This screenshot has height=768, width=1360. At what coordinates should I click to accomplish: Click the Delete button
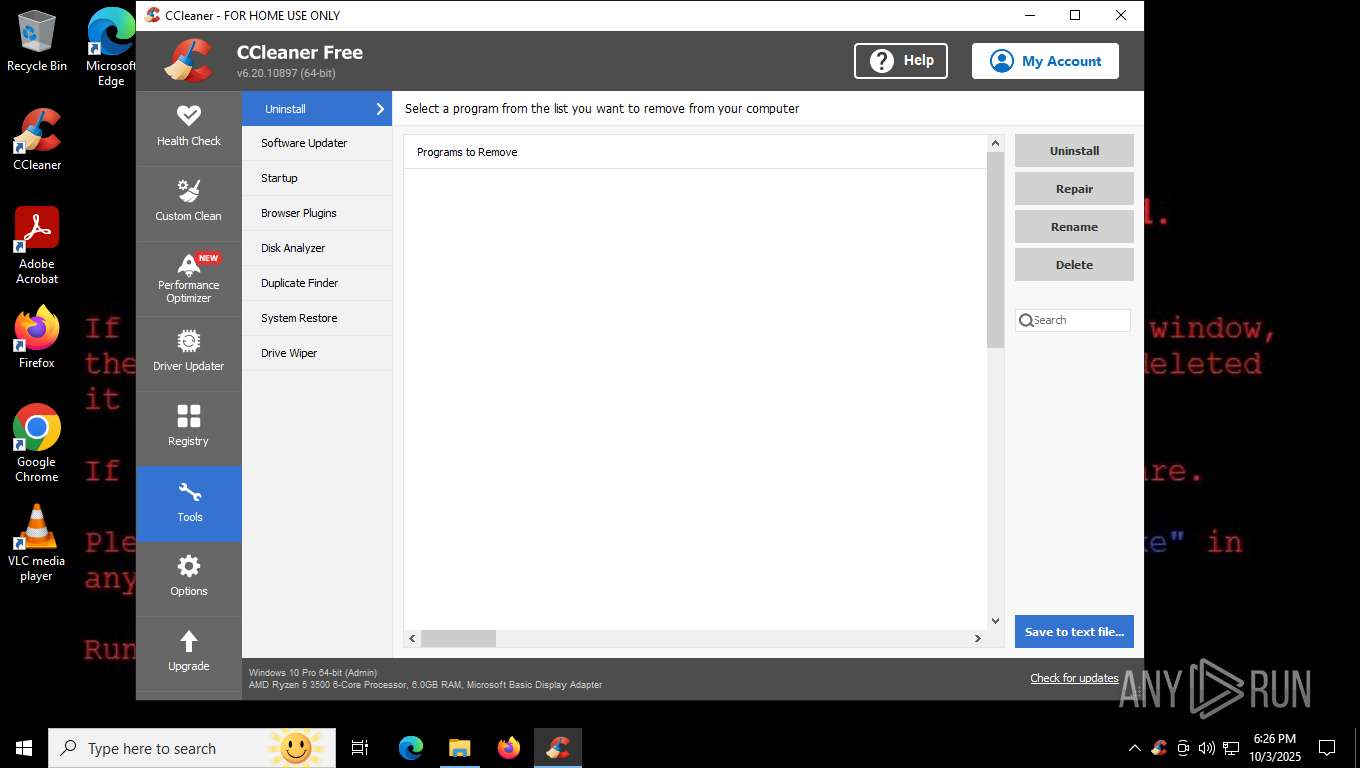(x=1074, y=265)
